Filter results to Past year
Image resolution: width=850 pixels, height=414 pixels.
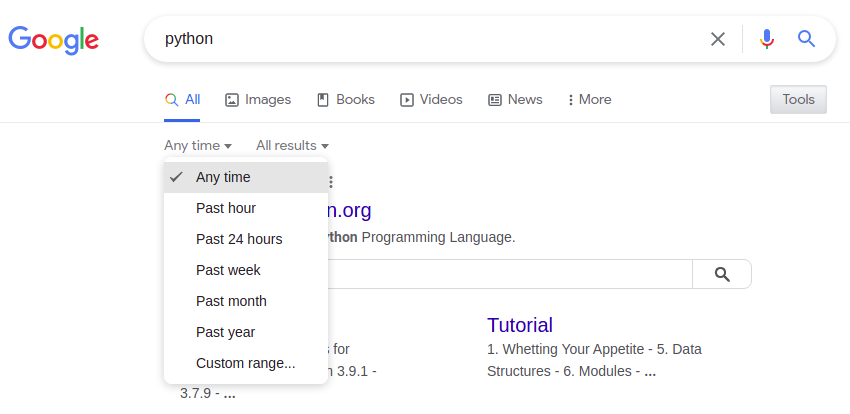pos(246,332)
